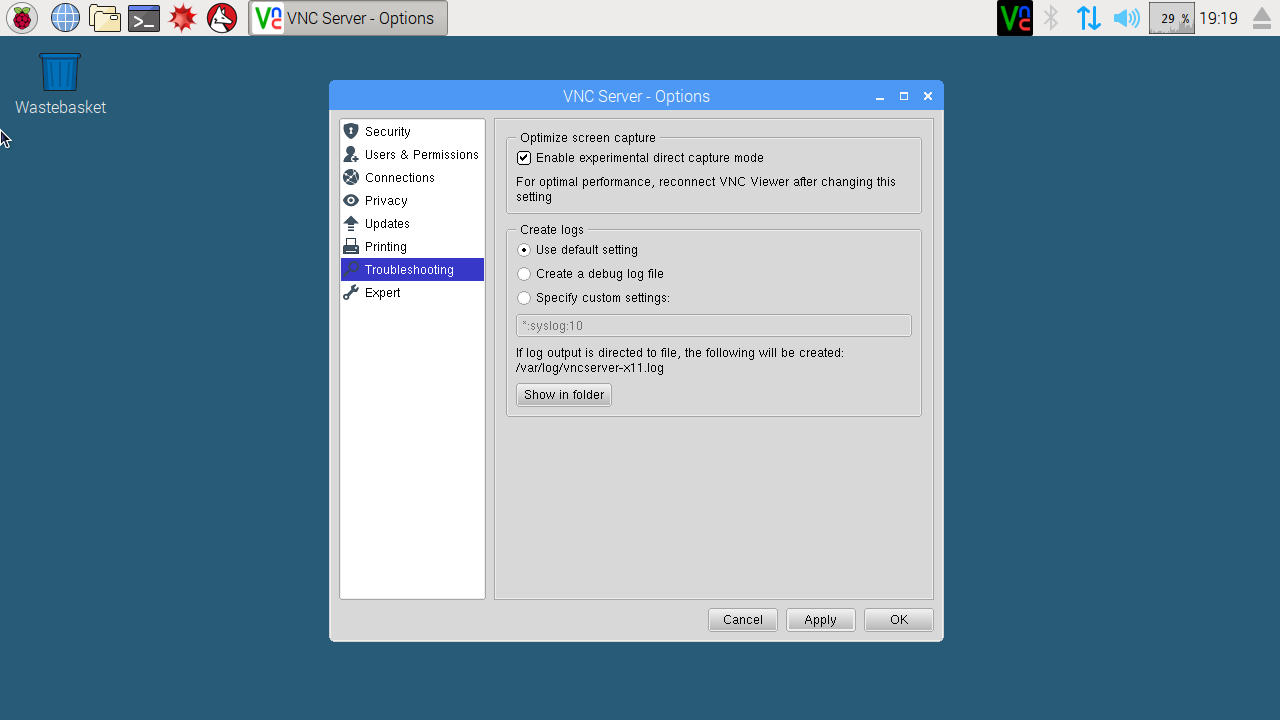Minimize the VNC Server Options window
Viewport: 1280px width, 720px height.
[880, 97]
